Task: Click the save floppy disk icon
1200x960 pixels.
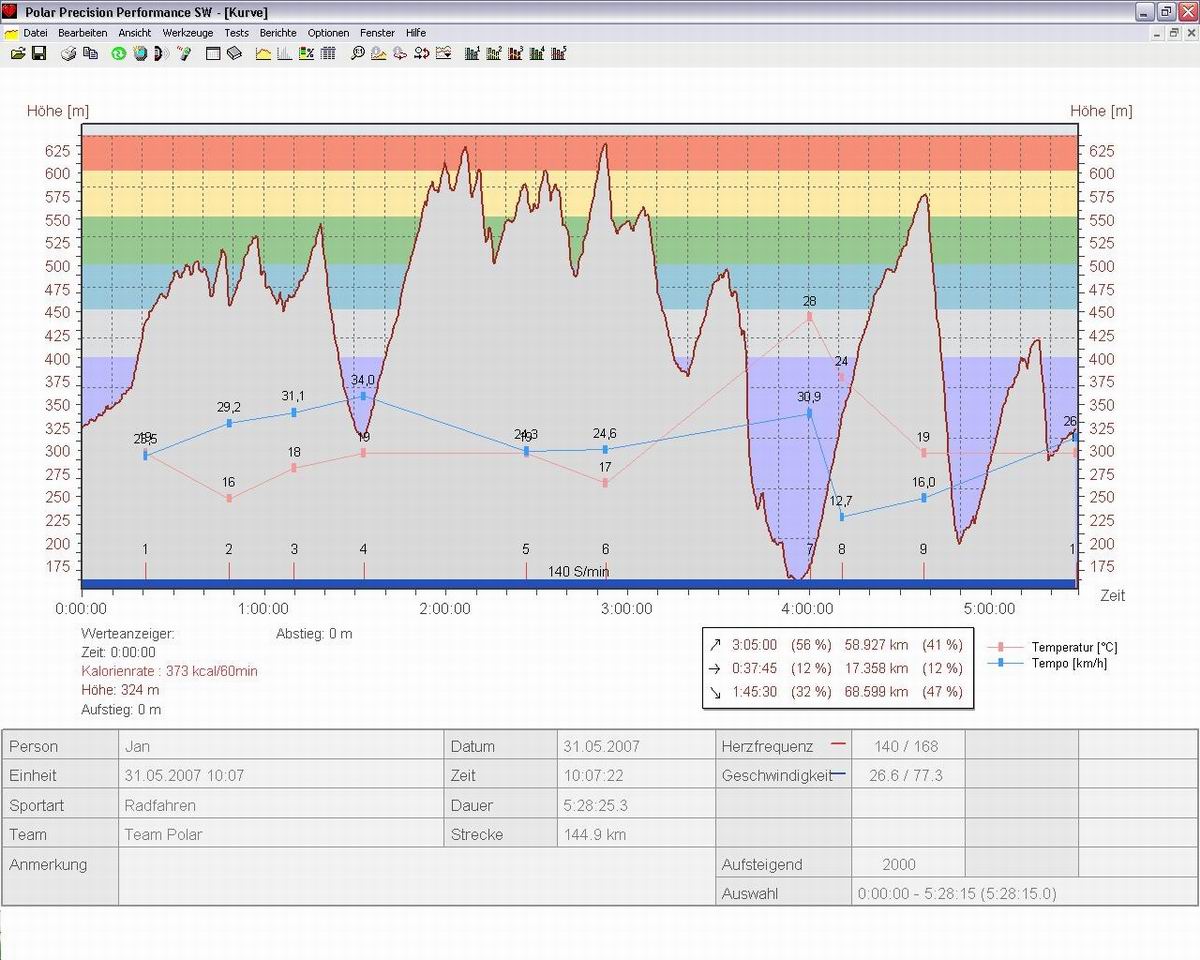Action: point(38,53)
